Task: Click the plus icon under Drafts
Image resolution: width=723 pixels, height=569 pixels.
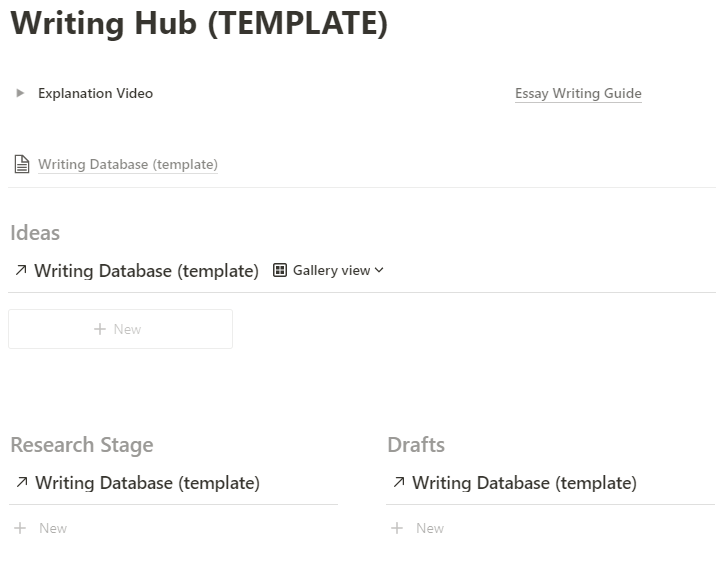Action: click(x=397, y=528)
